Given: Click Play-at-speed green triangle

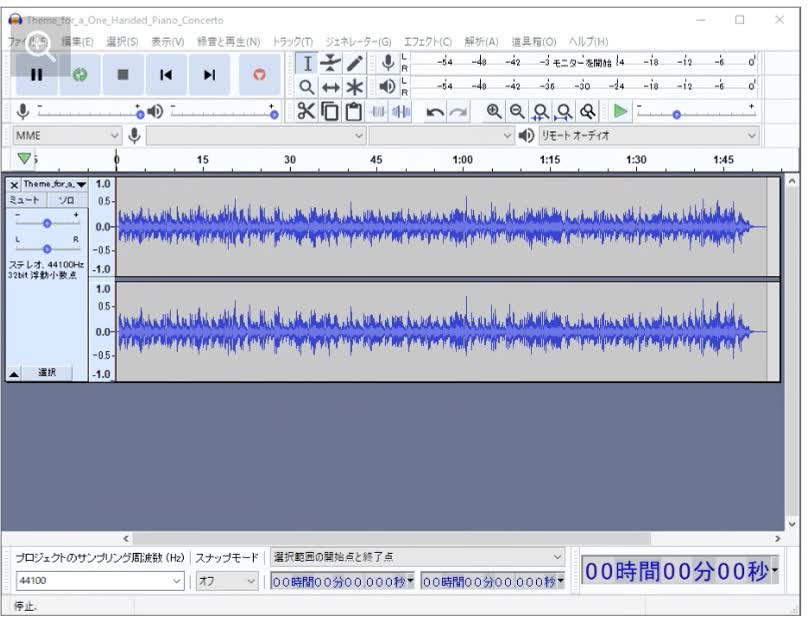Looking at the screenshot, I should pyautogui.click(x=620, y=111).
